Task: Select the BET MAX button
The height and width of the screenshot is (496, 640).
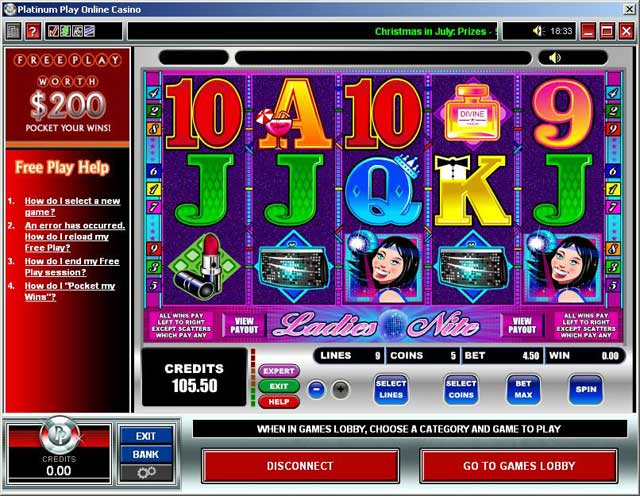Action: point(523,389)
